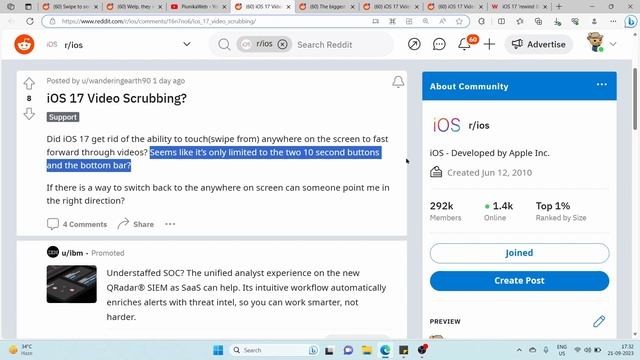Switch to the PunkaWeb YouTube tab
The image size is (640, 360).
(x=198, y=7)
